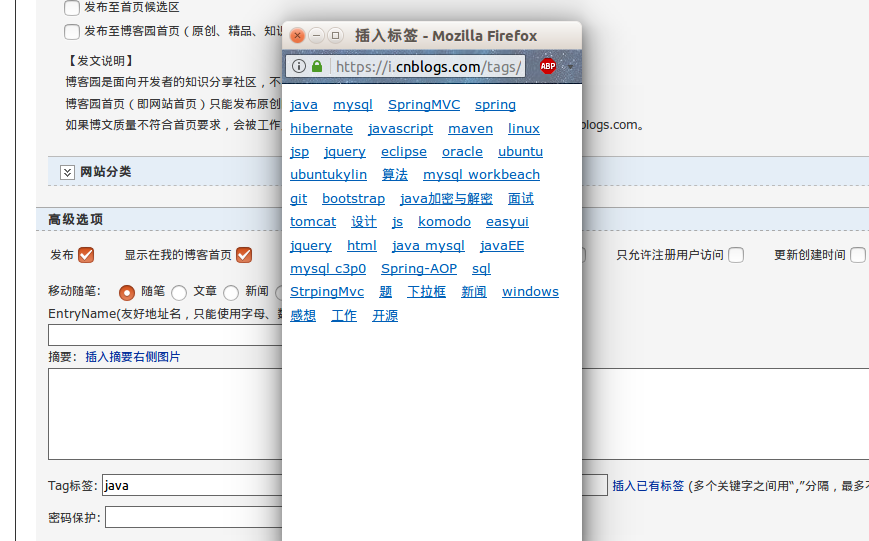
Task: Insert the linux tag
Action: click(524, 129)
